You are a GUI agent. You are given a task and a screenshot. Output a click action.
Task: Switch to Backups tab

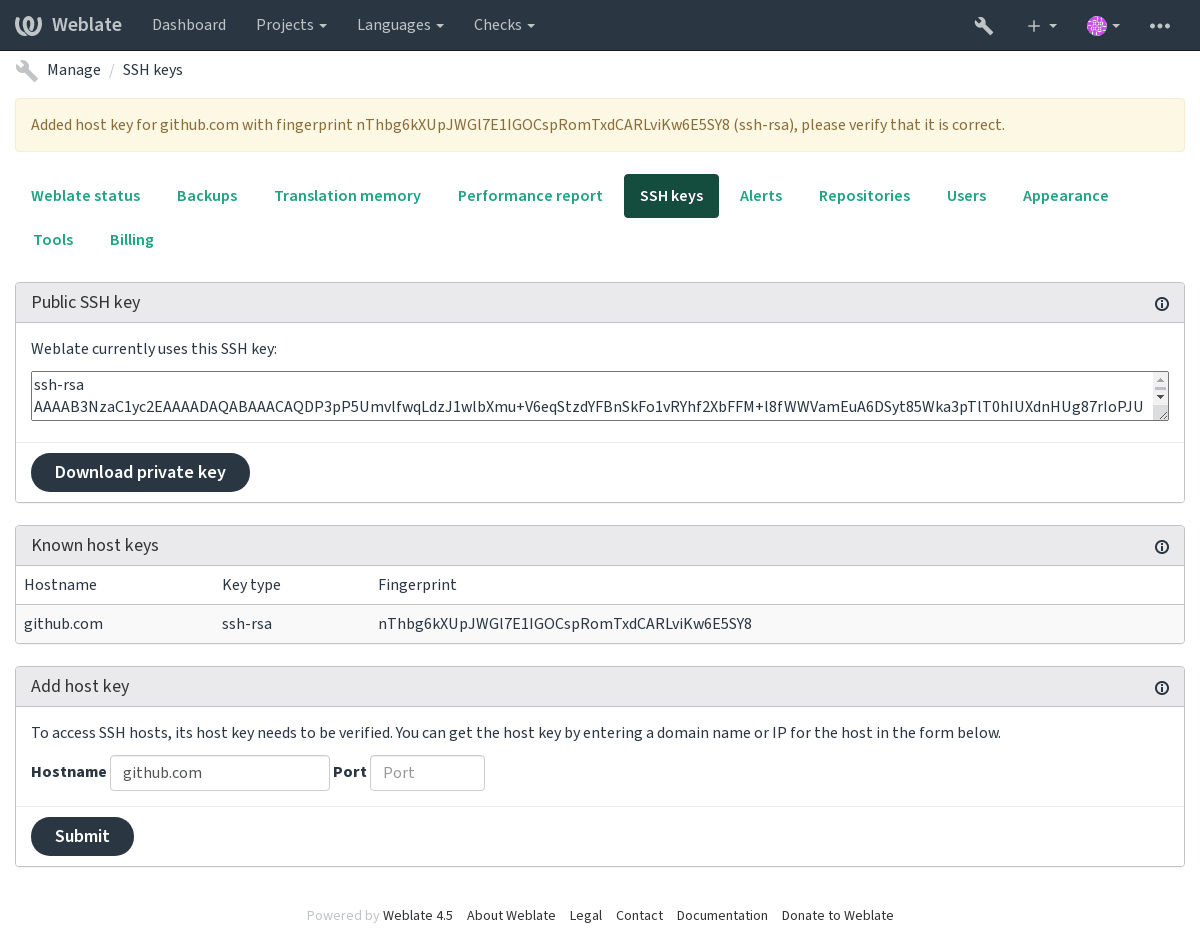pos(207,196)
